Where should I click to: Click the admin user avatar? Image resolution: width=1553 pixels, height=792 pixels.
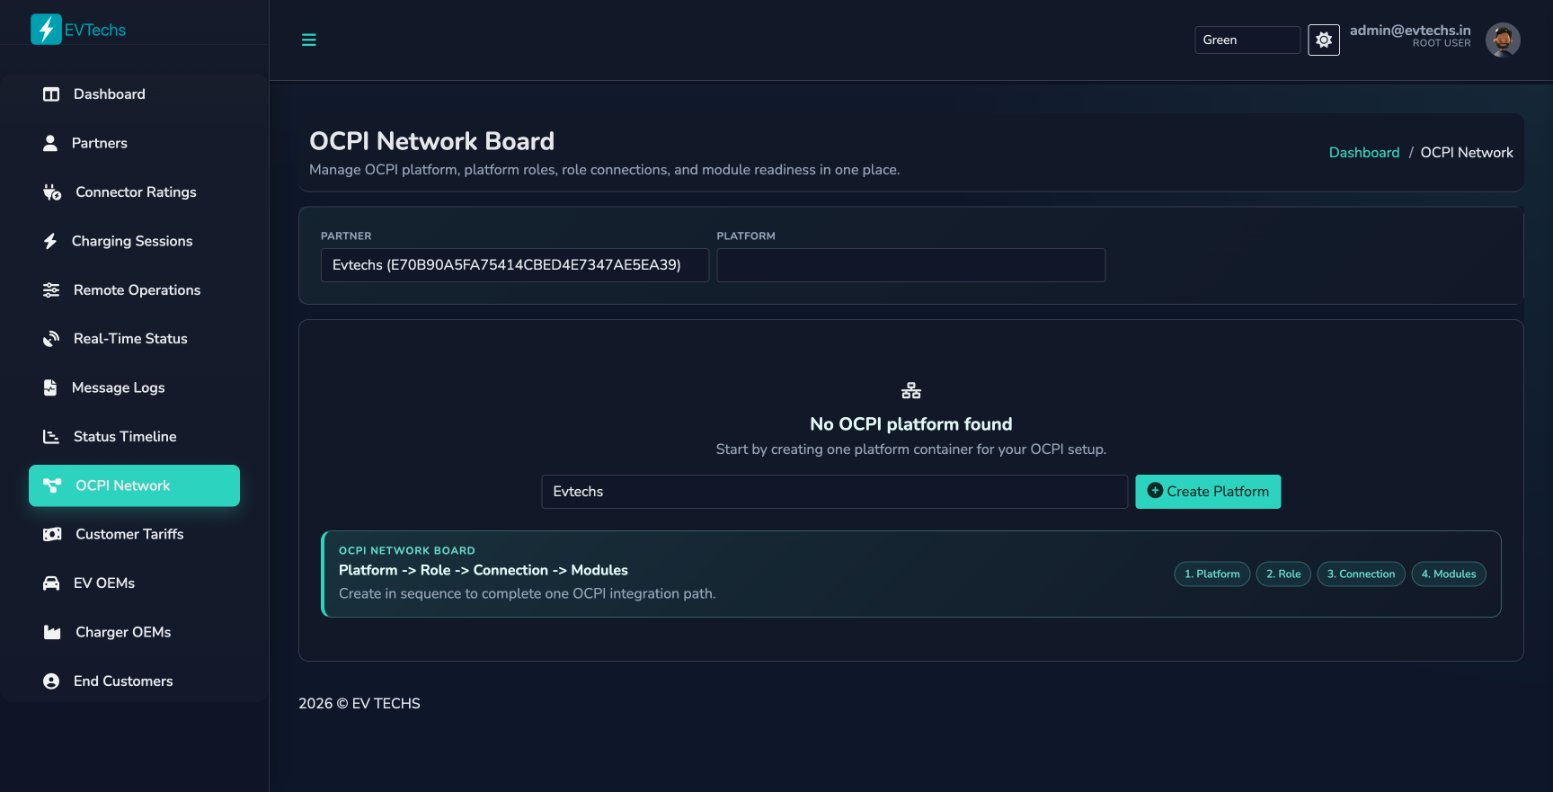[x=1502, y=39]
